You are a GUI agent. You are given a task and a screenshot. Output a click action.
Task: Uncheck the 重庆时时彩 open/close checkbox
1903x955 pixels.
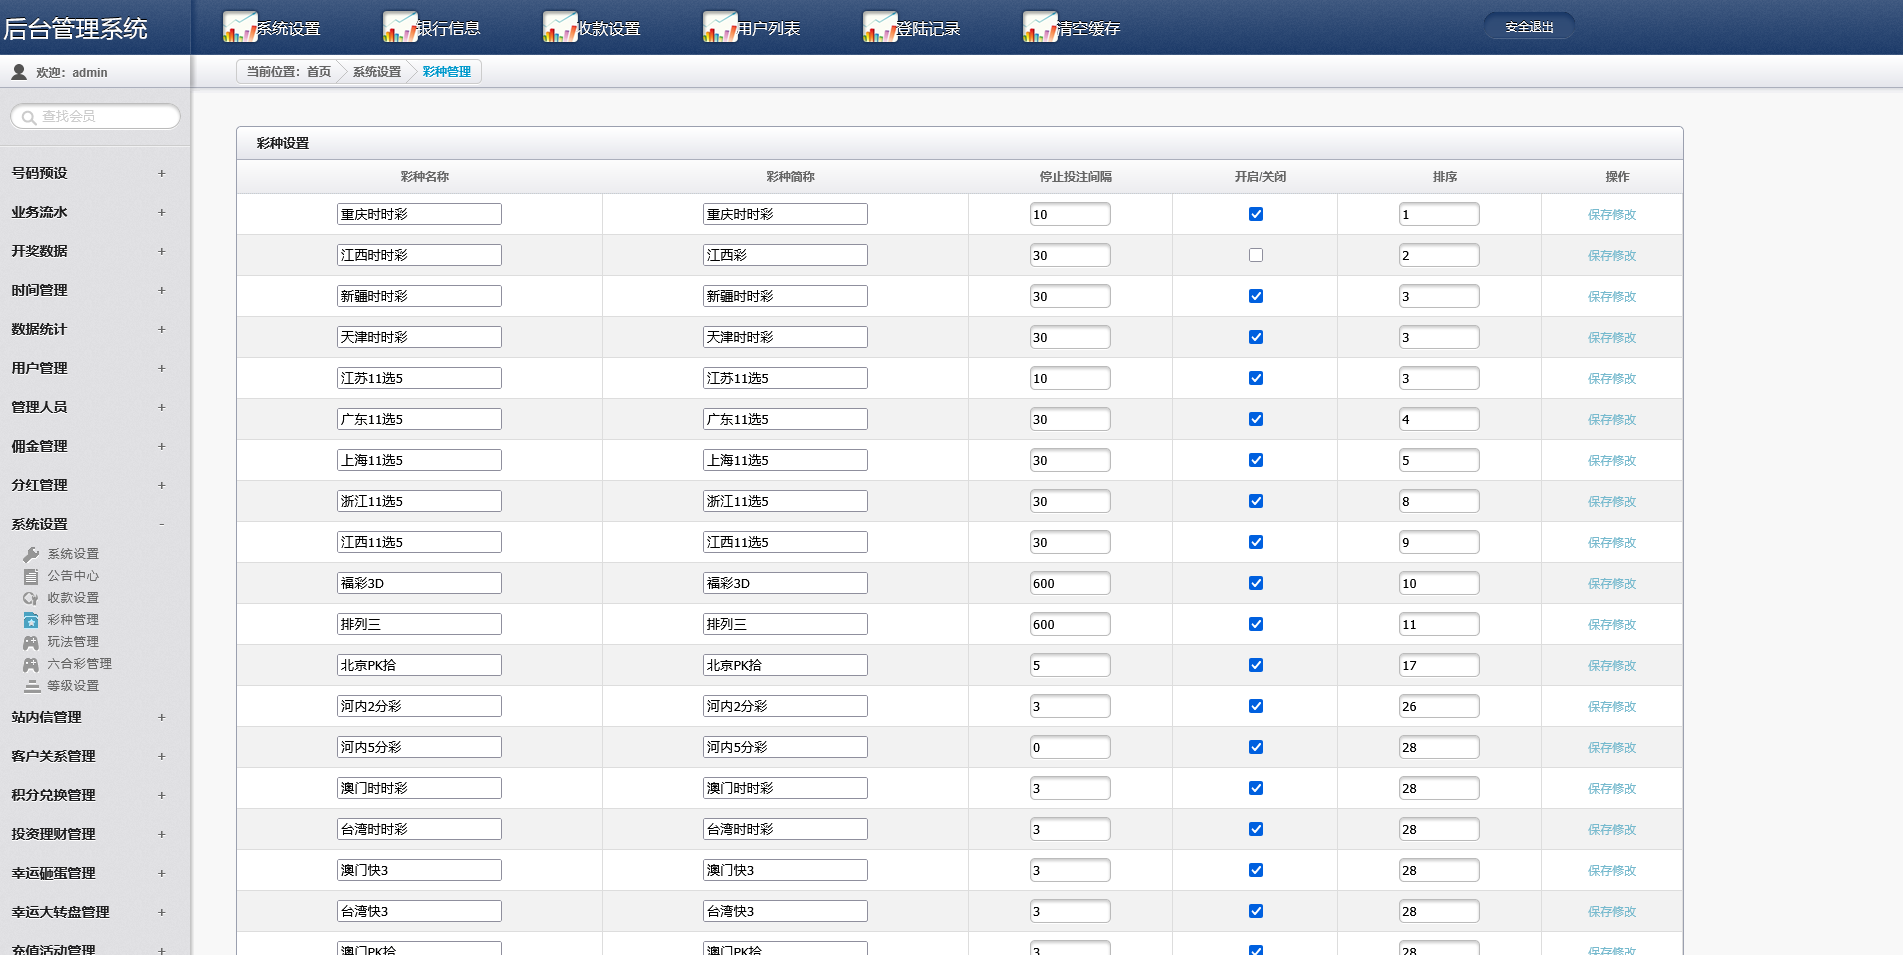(x=1256, y=214)
